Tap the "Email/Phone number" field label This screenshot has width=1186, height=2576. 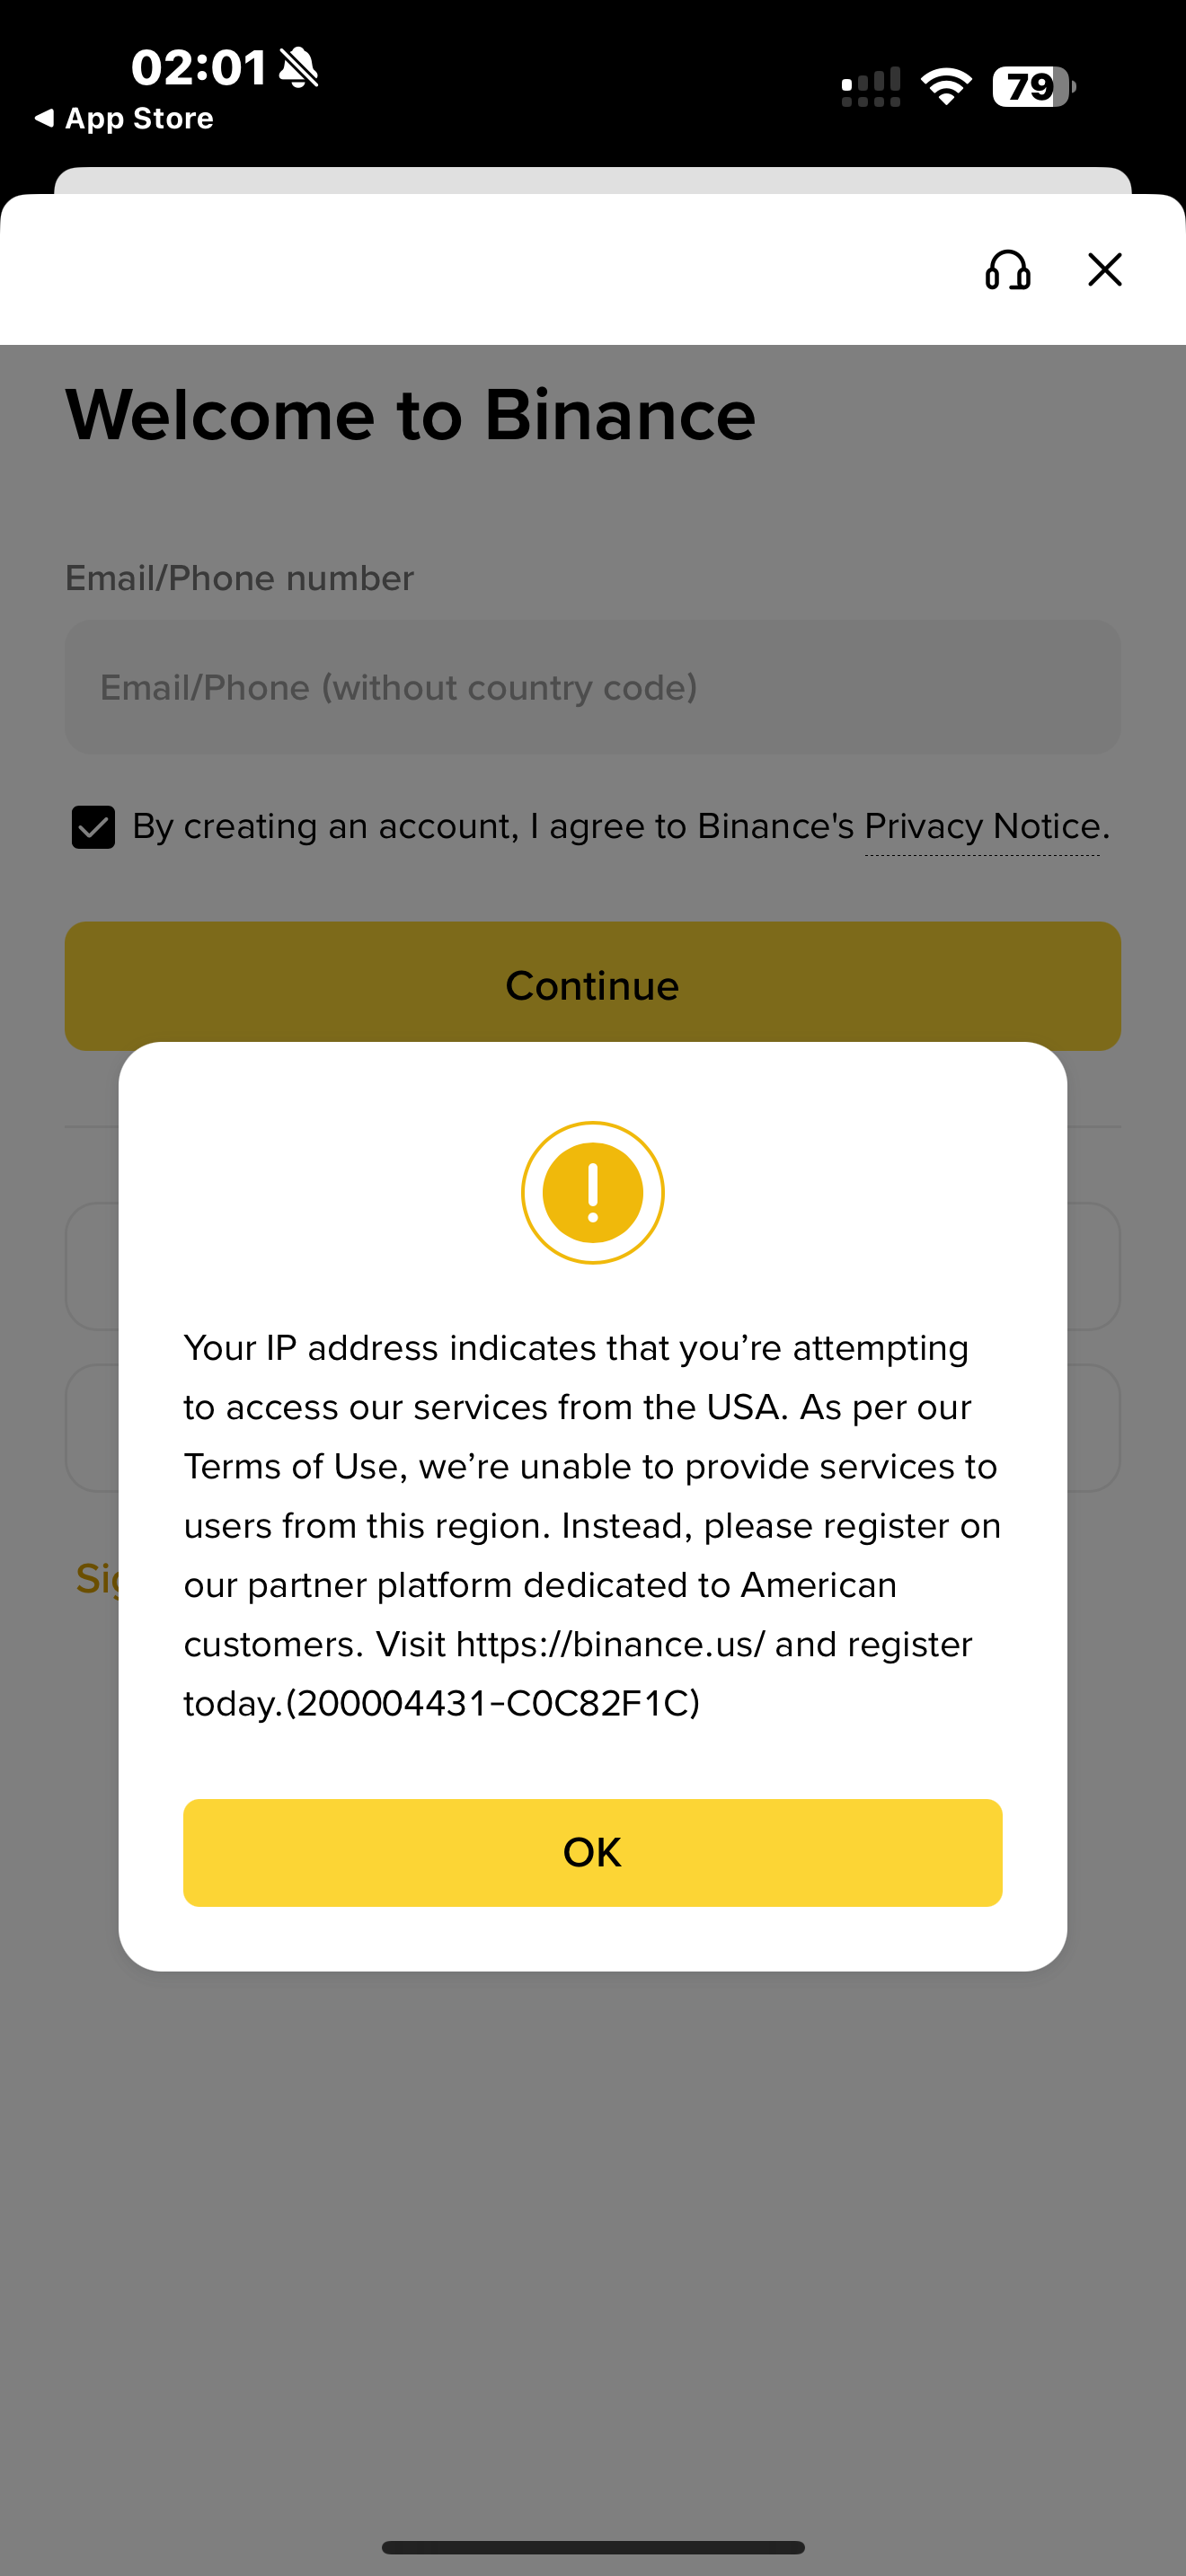tap(239, 578)
